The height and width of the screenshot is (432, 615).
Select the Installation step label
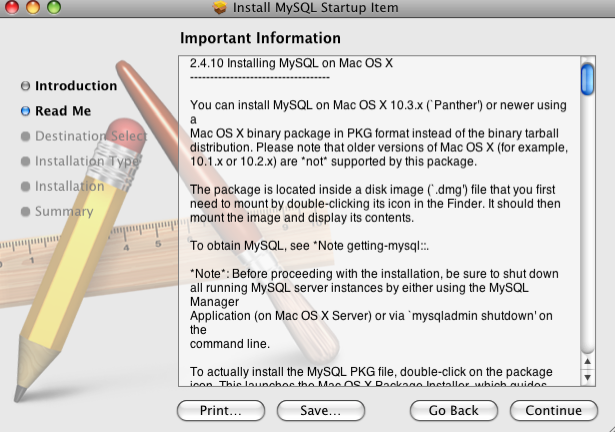point(69,186)
